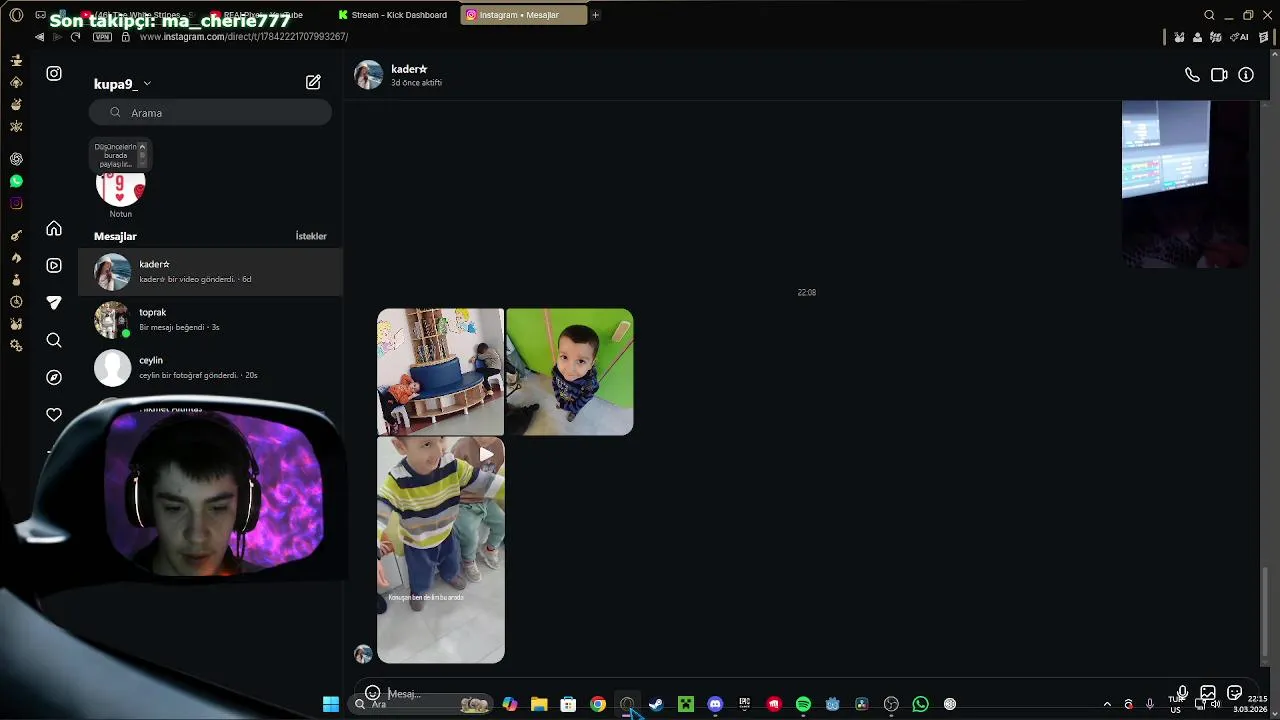Open Opera main menu logo

coord(16,15)
